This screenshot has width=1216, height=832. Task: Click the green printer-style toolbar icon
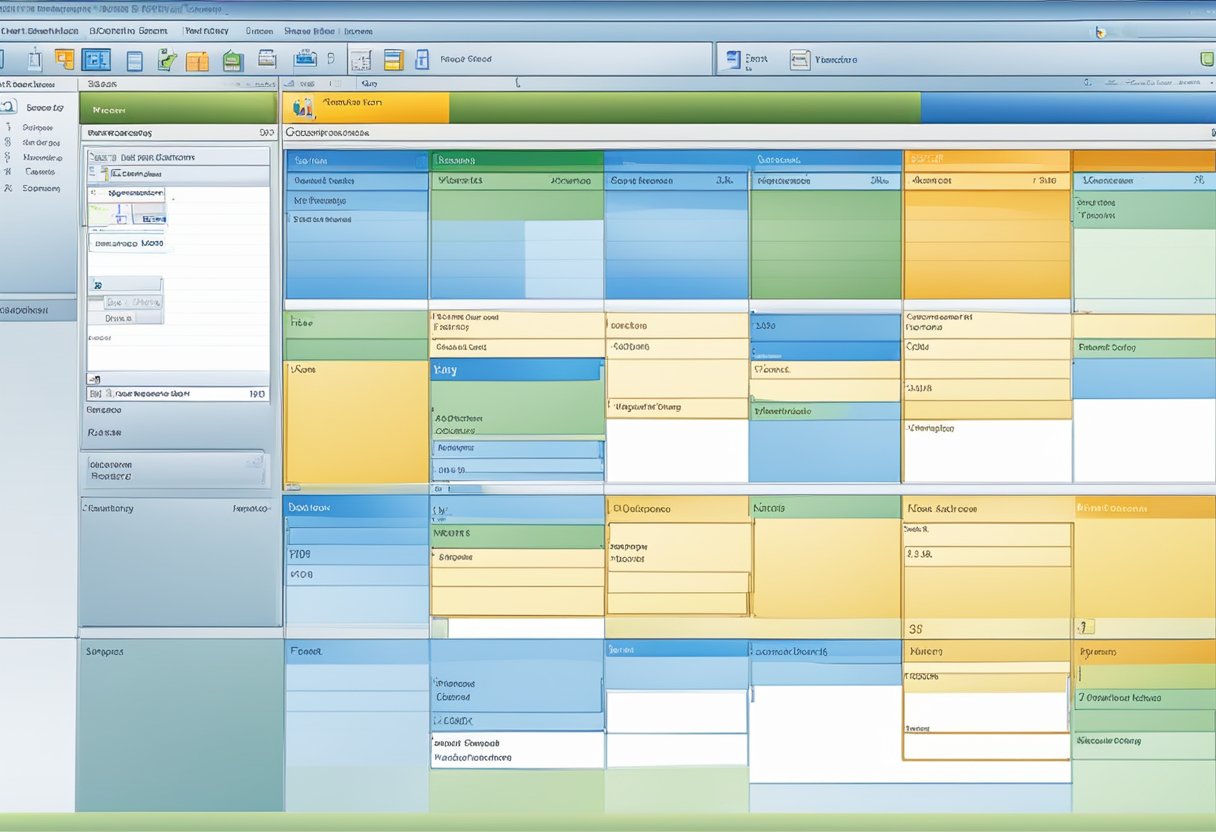click(x=232, y=61)
